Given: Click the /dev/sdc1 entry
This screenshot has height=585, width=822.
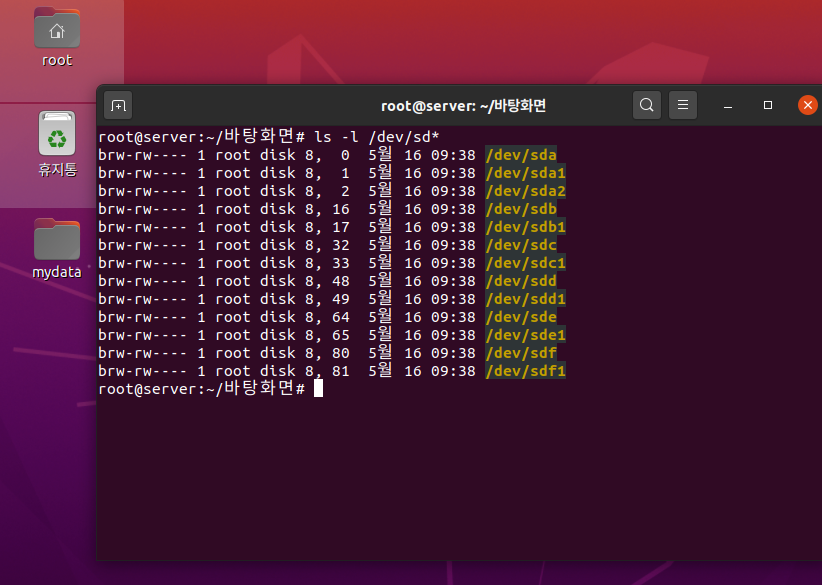Looking at the screenshot, I should (526, 263).
